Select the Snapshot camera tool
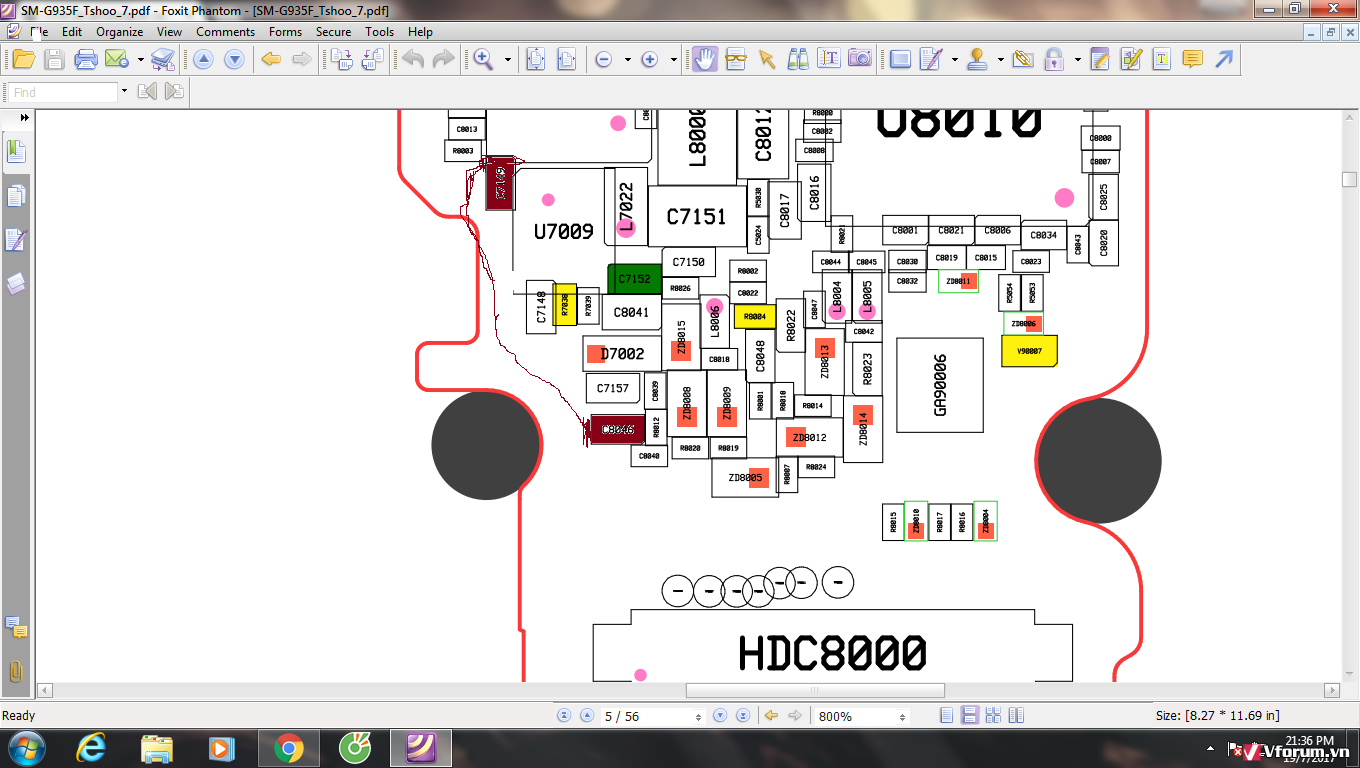Image resolution: width=1360 pixels, height=768 pixels. (x=860, y=60)
